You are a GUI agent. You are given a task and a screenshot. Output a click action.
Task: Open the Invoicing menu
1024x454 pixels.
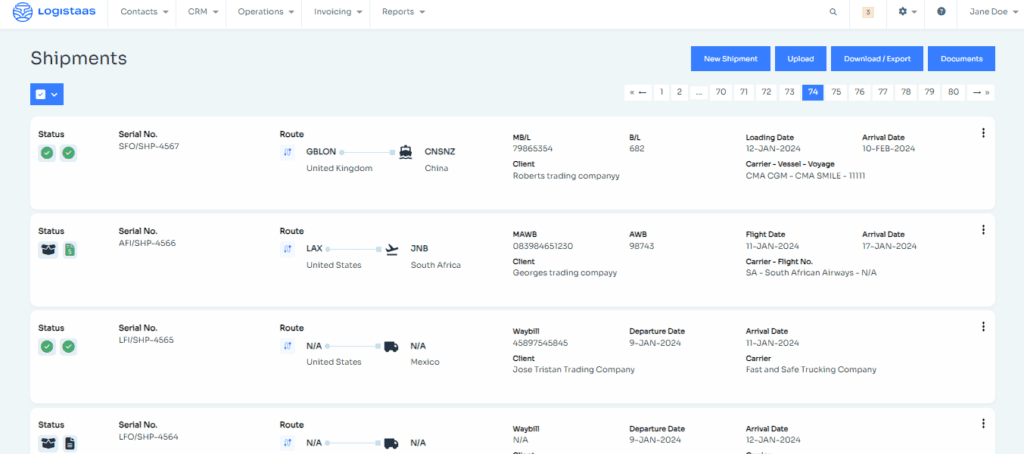[337, 12]
